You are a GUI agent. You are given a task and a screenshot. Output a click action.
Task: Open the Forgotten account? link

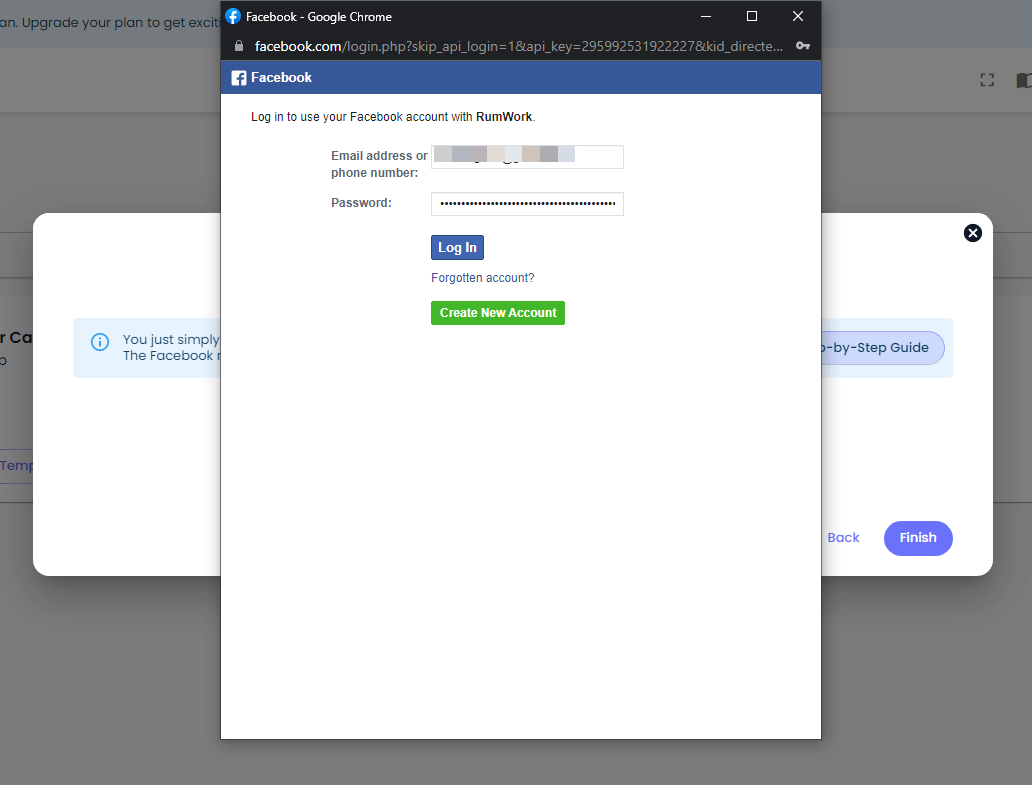click(x=482, y=278)
